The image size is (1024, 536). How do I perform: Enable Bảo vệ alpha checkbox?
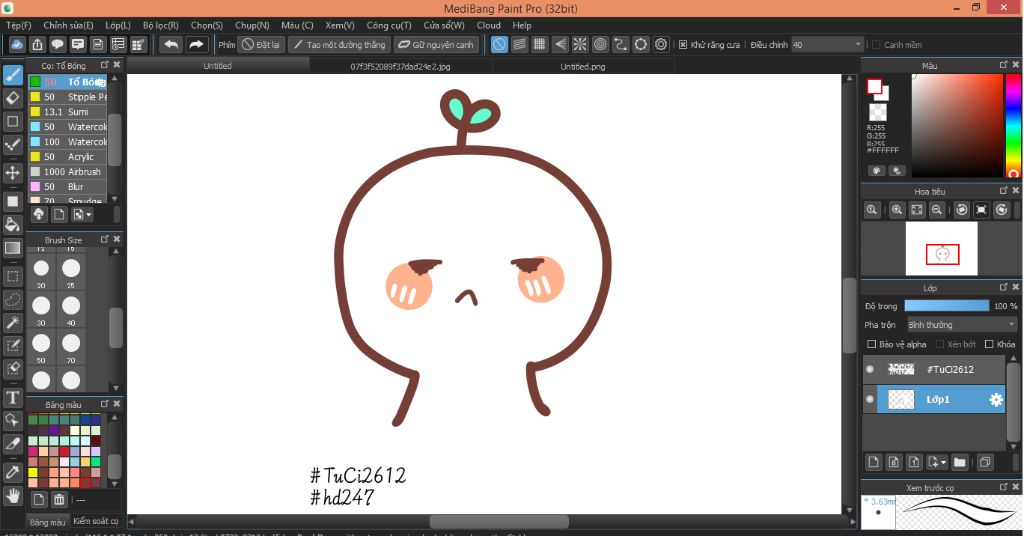click(871, 344)
